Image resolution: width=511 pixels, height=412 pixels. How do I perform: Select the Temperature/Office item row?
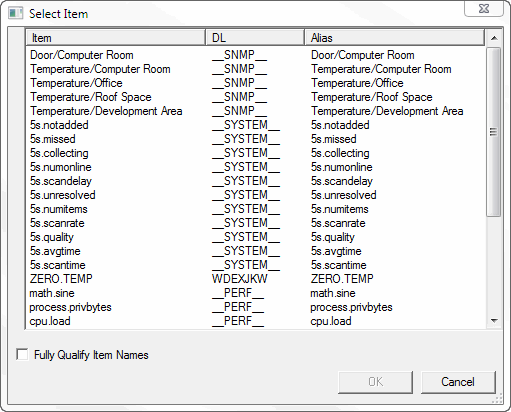255,83
